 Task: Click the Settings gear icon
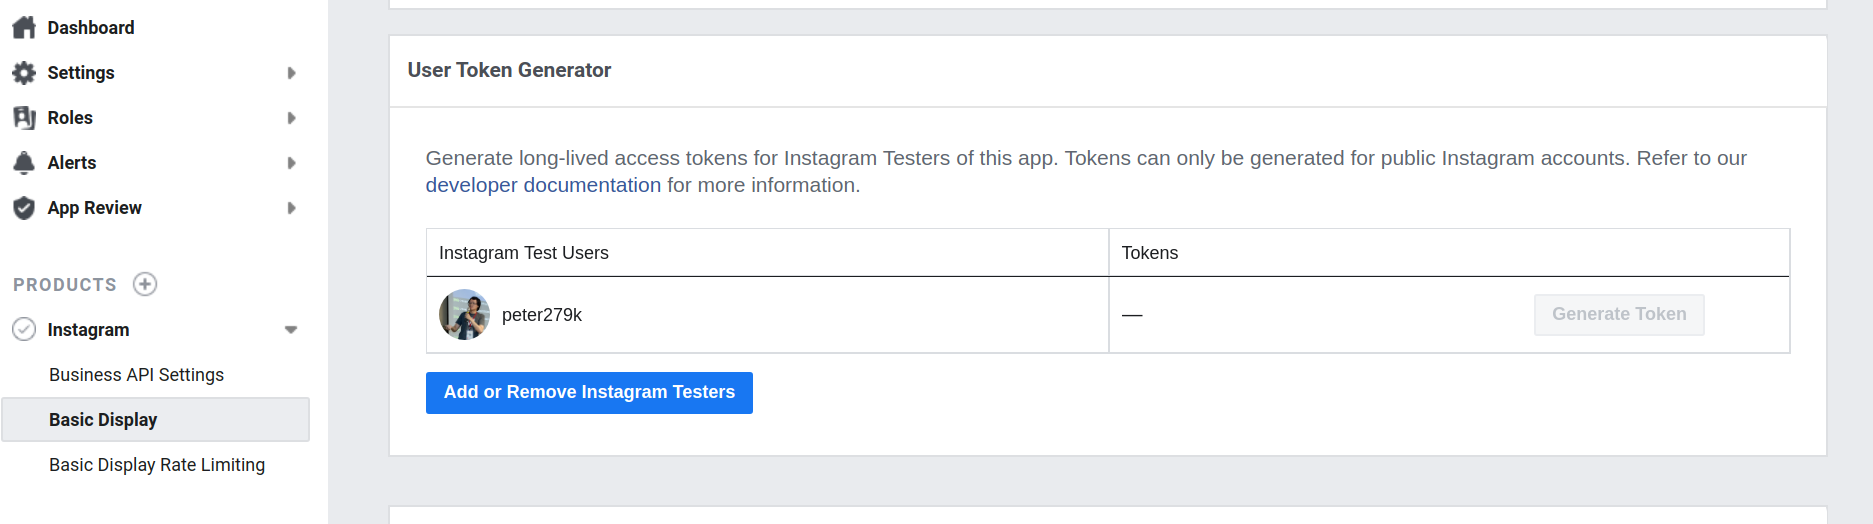[24, 73]
